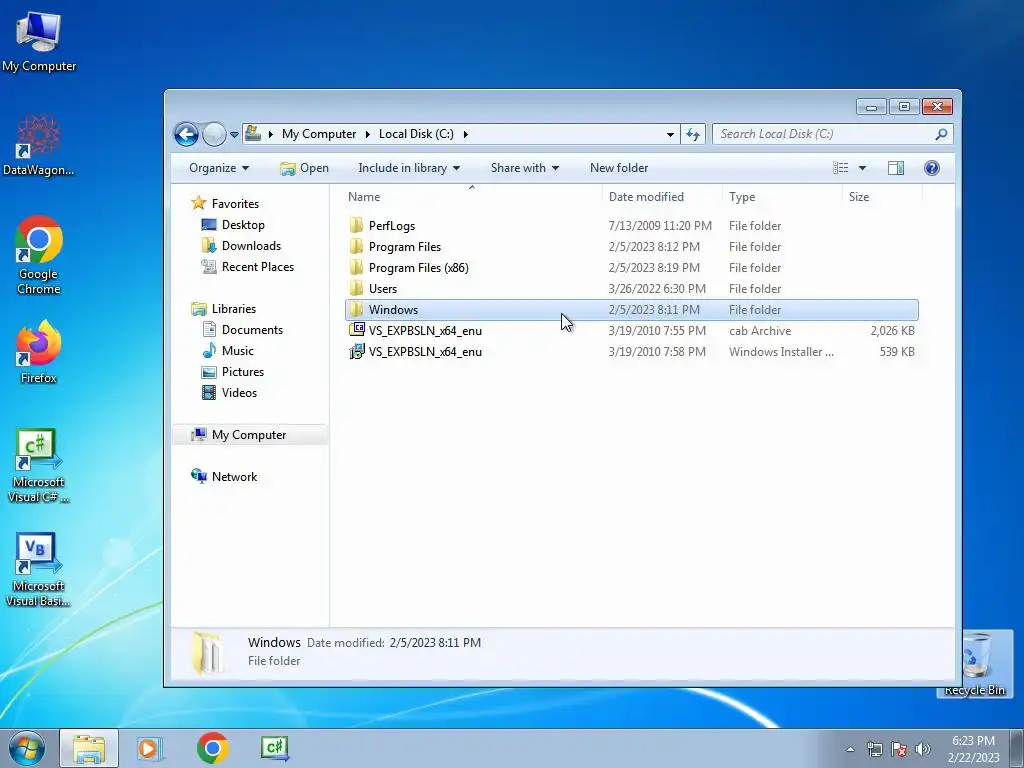
Task: Select the Google Chrome desktop shortcut
Action: coord(39,255)
